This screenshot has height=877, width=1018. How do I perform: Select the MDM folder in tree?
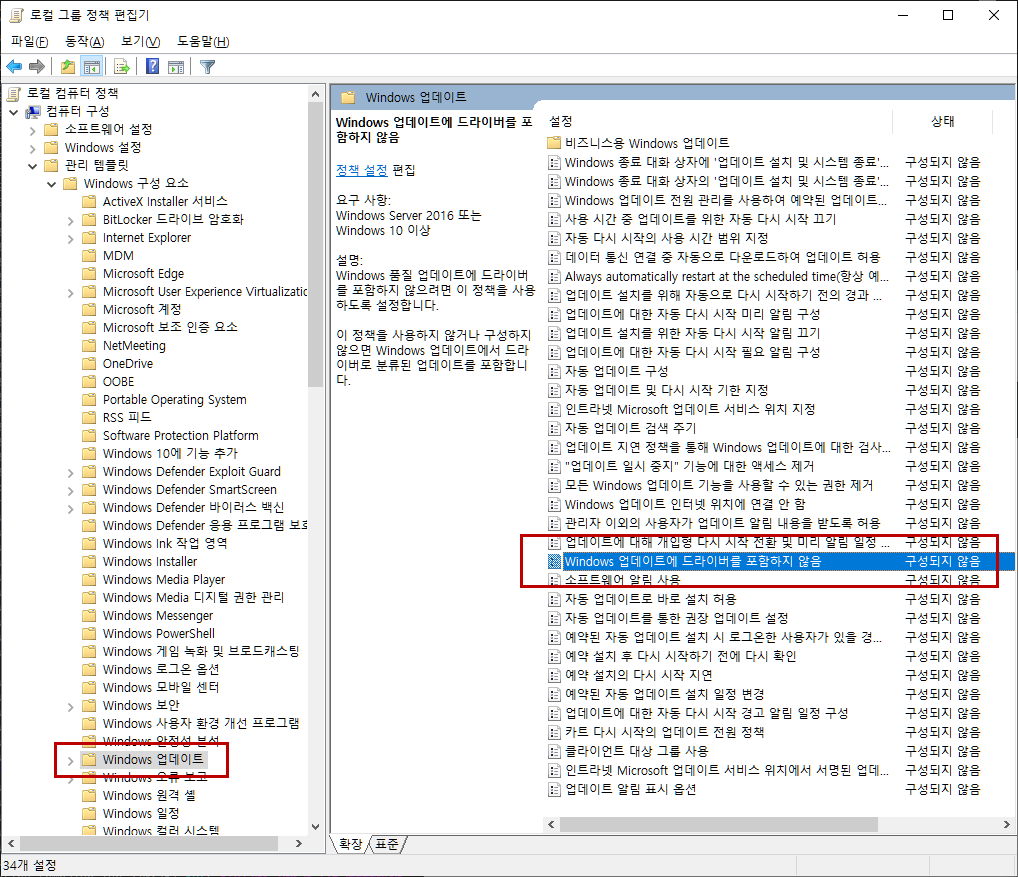tap(118, 256)
